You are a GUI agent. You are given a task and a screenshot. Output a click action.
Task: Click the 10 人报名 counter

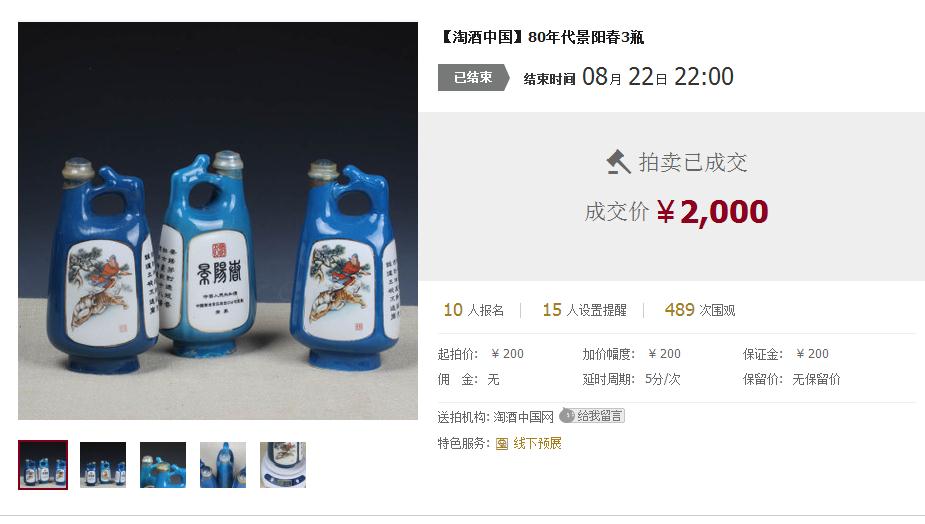[474, 310]
